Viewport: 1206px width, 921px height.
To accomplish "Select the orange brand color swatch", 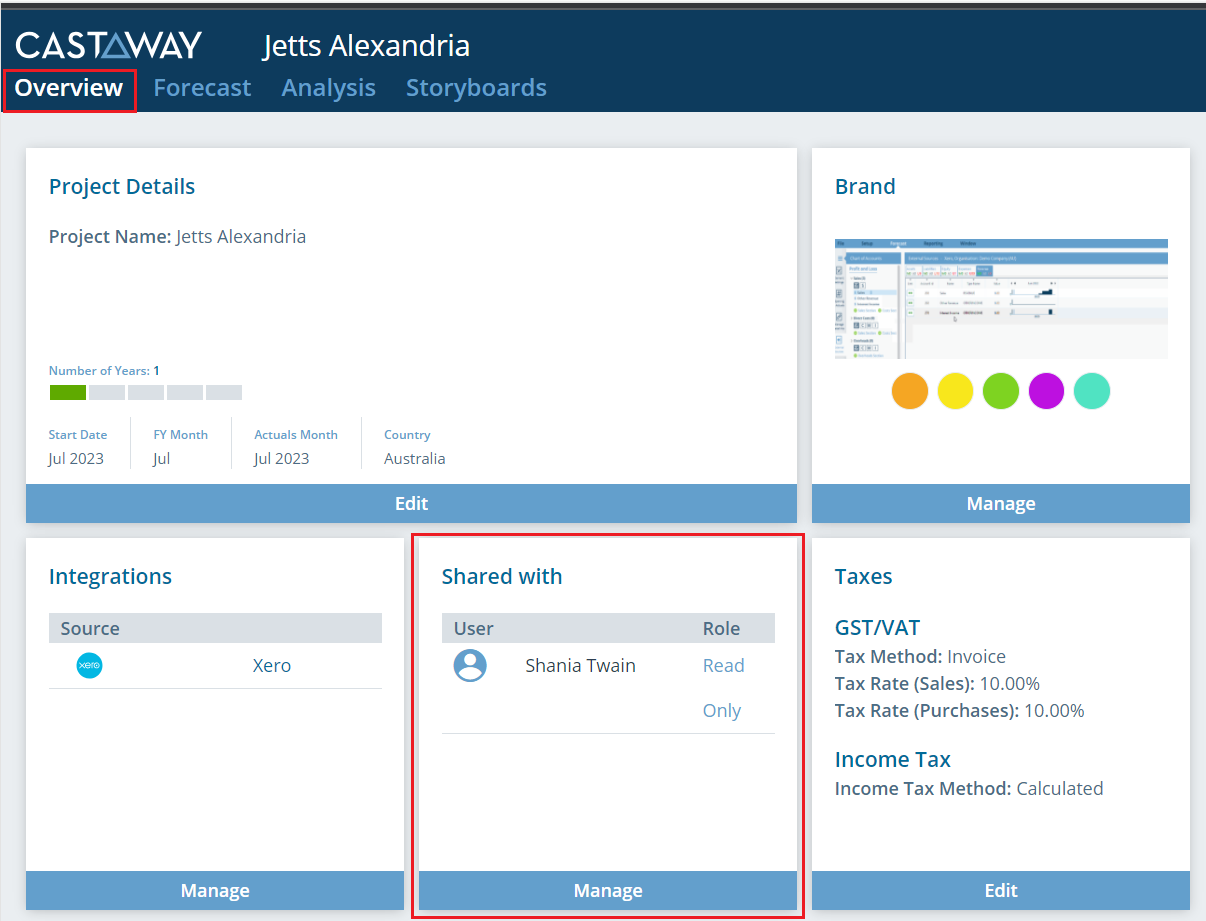I will coord(910,391).
